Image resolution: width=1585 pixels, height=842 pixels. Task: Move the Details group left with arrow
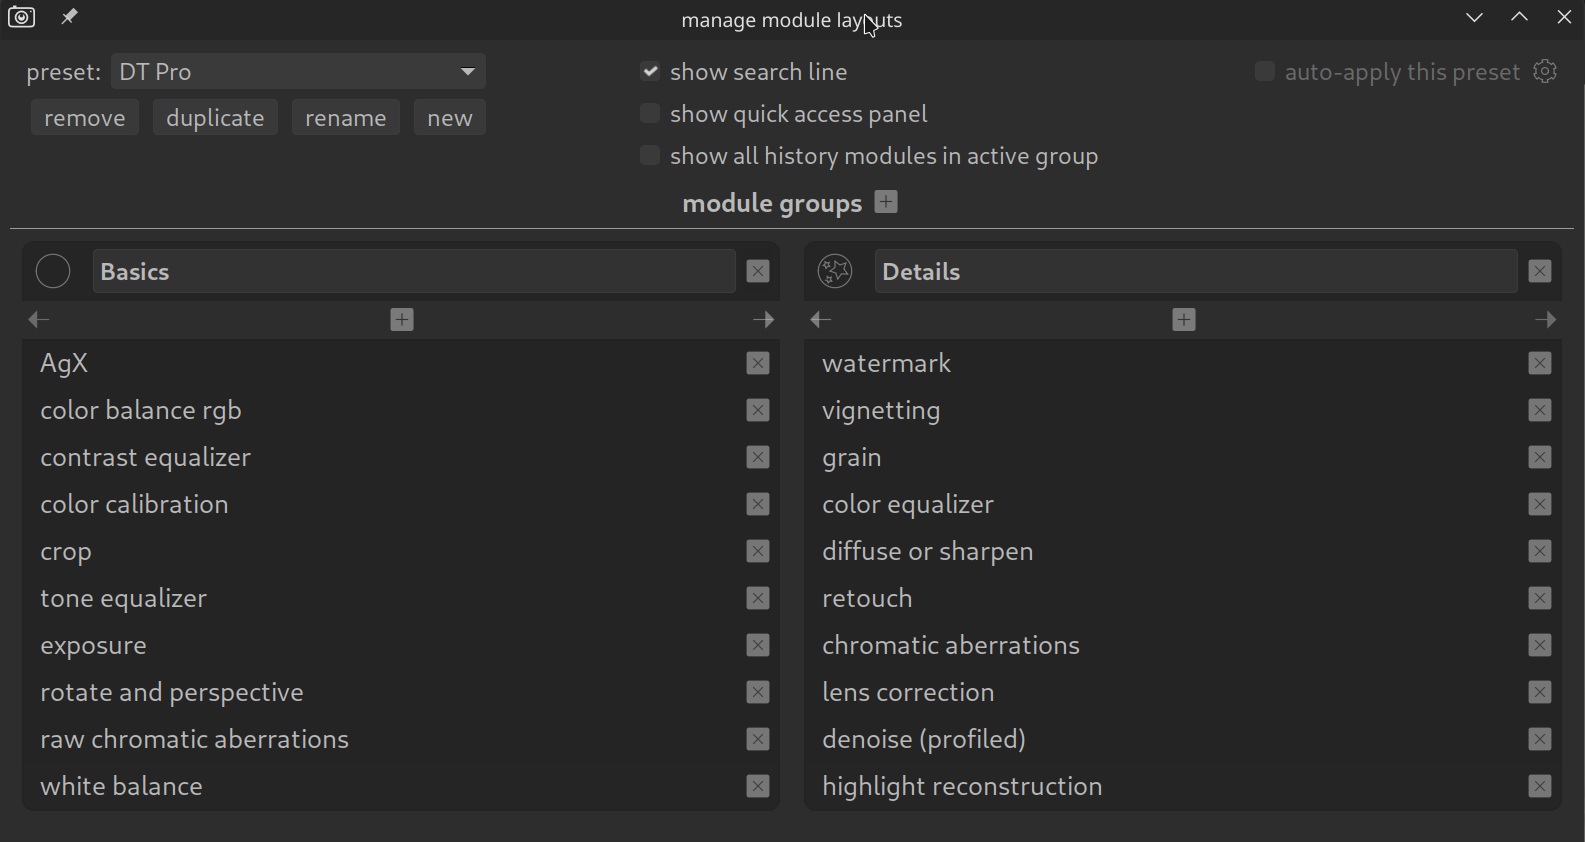(821, 320)
